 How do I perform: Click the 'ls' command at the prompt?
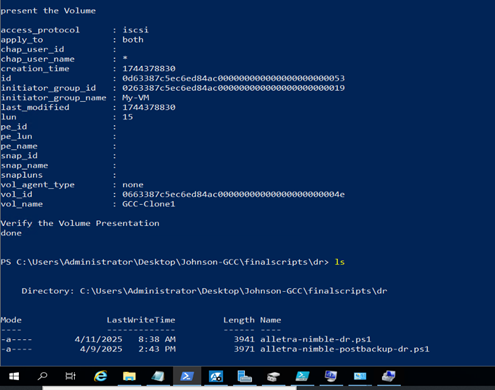coord(340,262)
